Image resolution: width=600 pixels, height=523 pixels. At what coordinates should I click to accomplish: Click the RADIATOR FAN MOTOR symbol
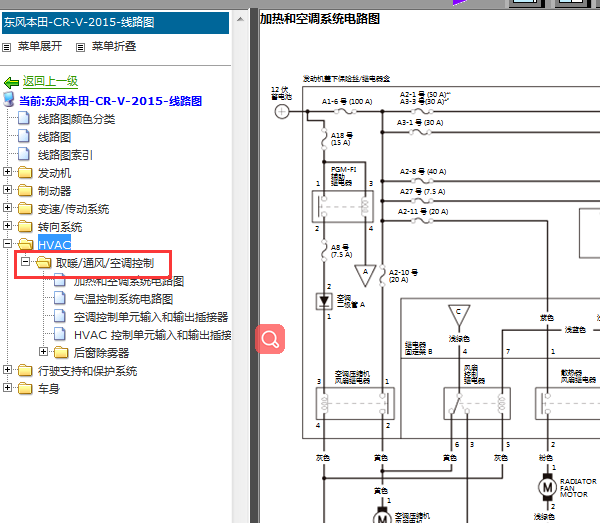point(547,487)
